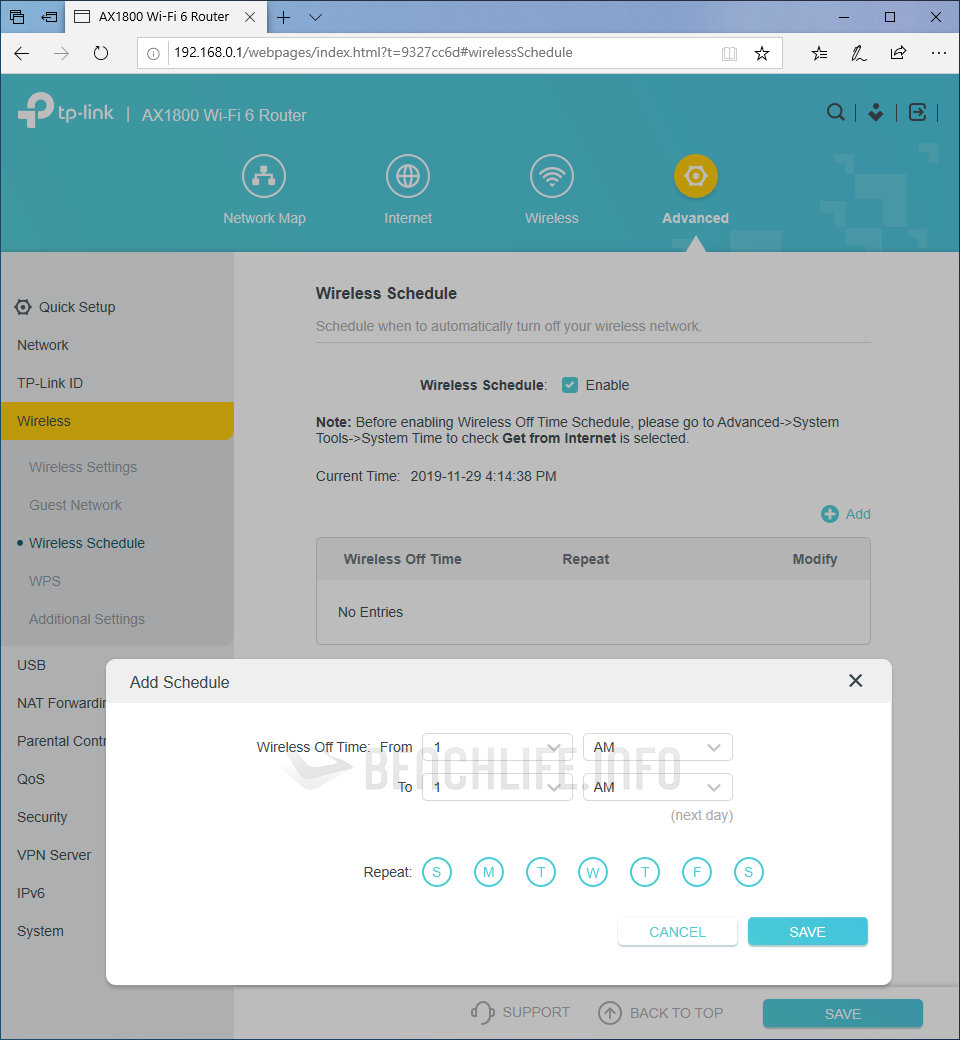The image size is (960, 1040).
Task: Expand the From hour dropdown
Action: click(497, 747)
